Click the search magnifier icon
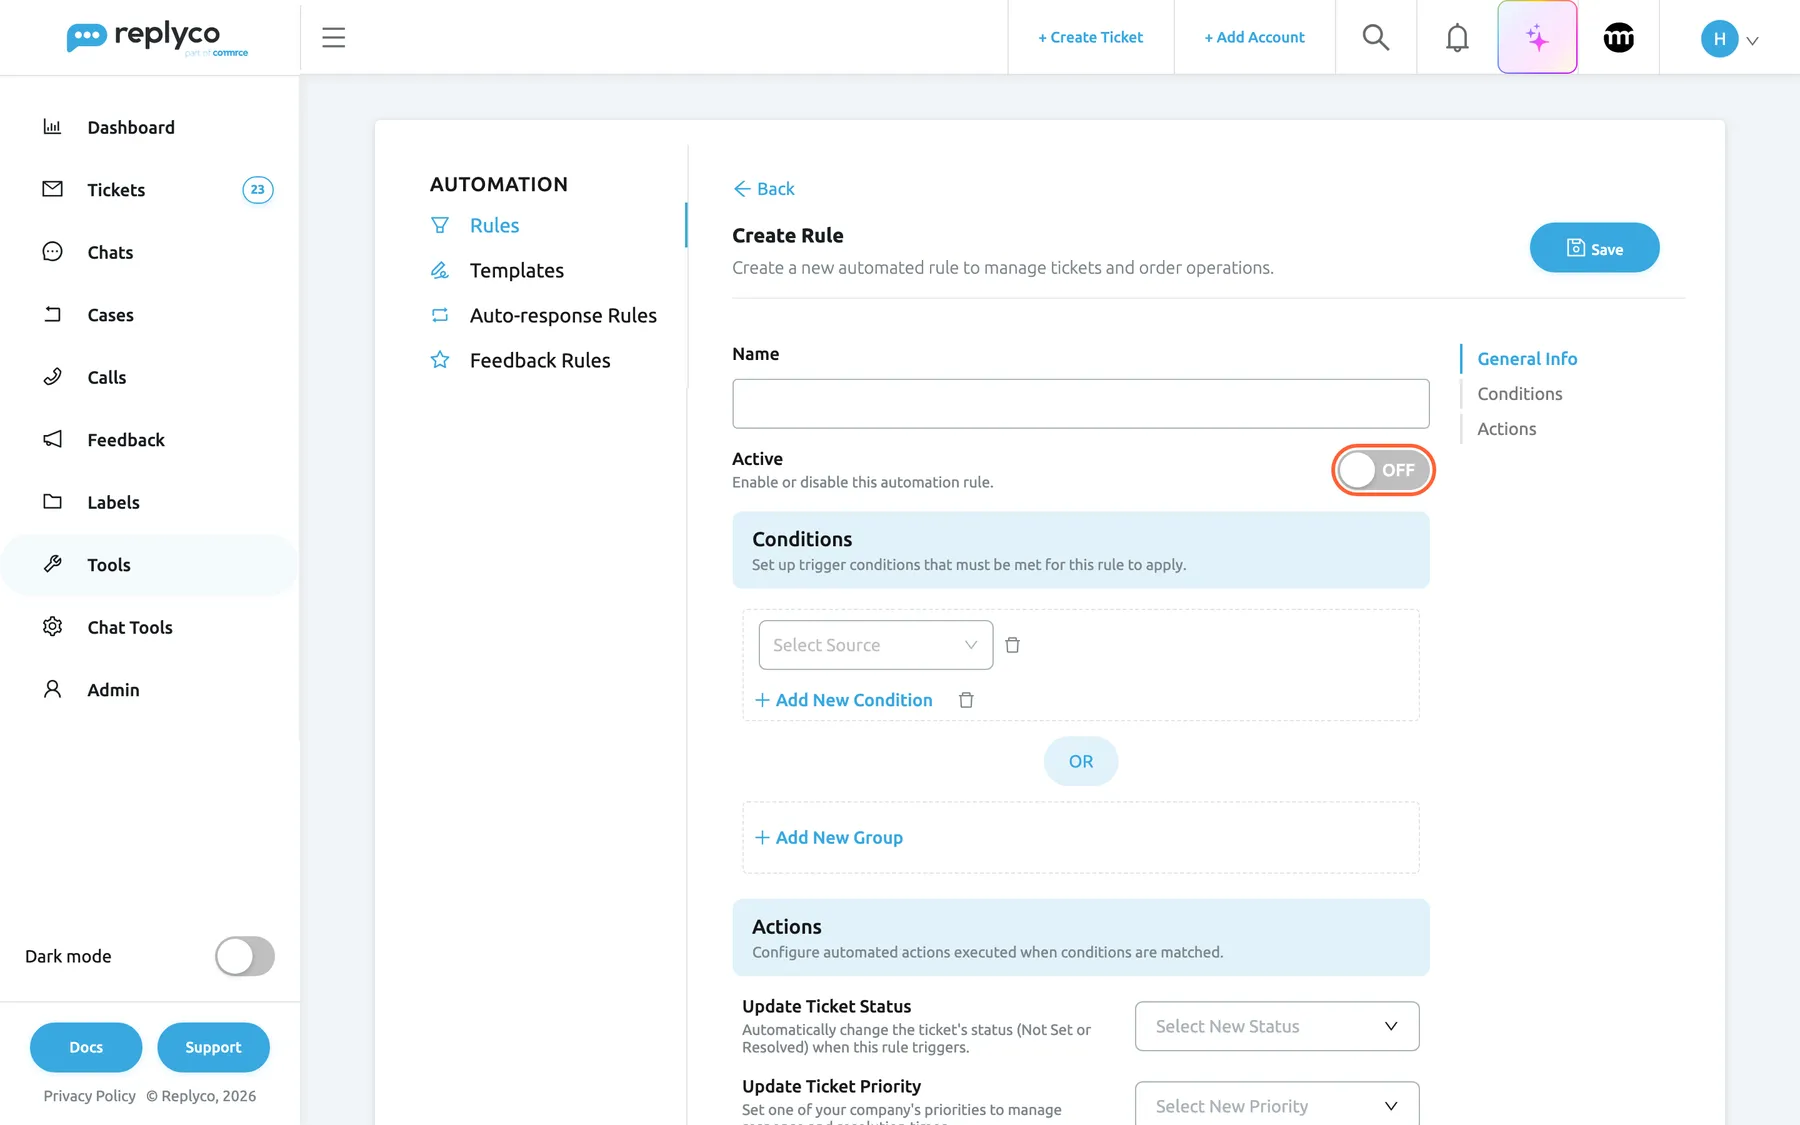 click(1376, 38)
